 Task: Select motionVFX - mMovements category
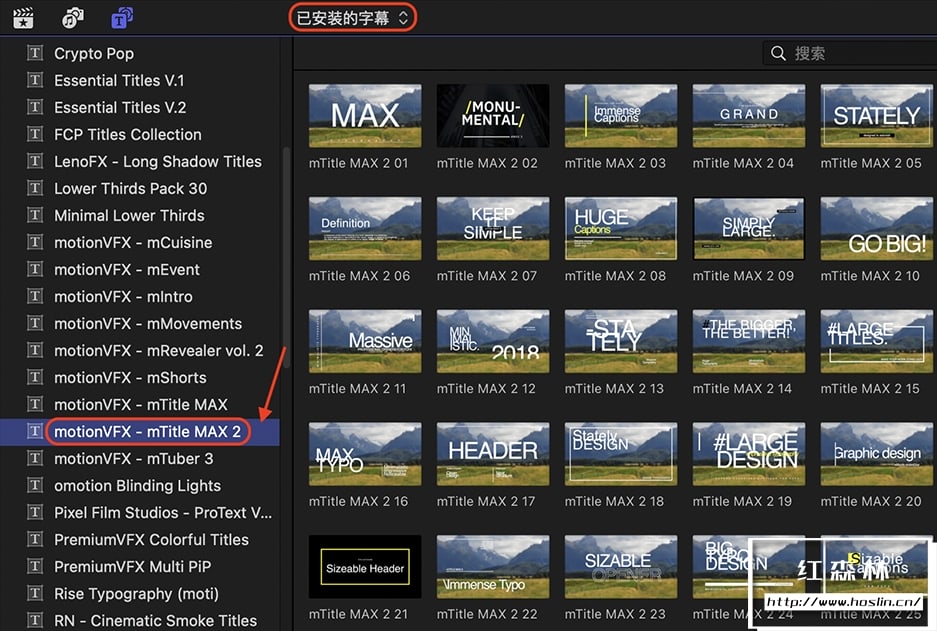[148, 323]
